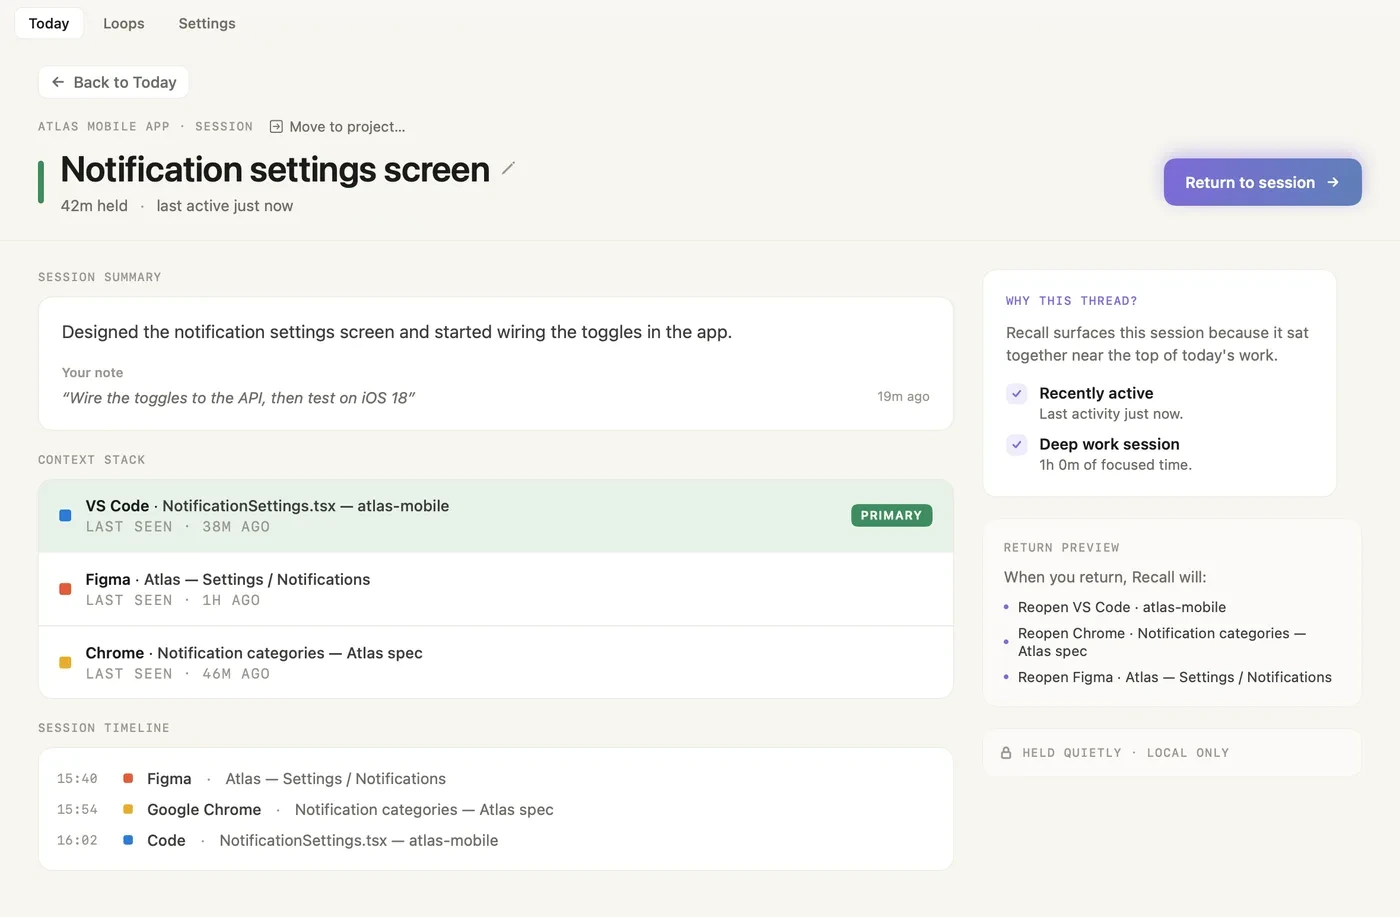Click the red Figma marker in context stack
Screen dimensions: 1400x917
pyautogui.click(x=65, y=589)
